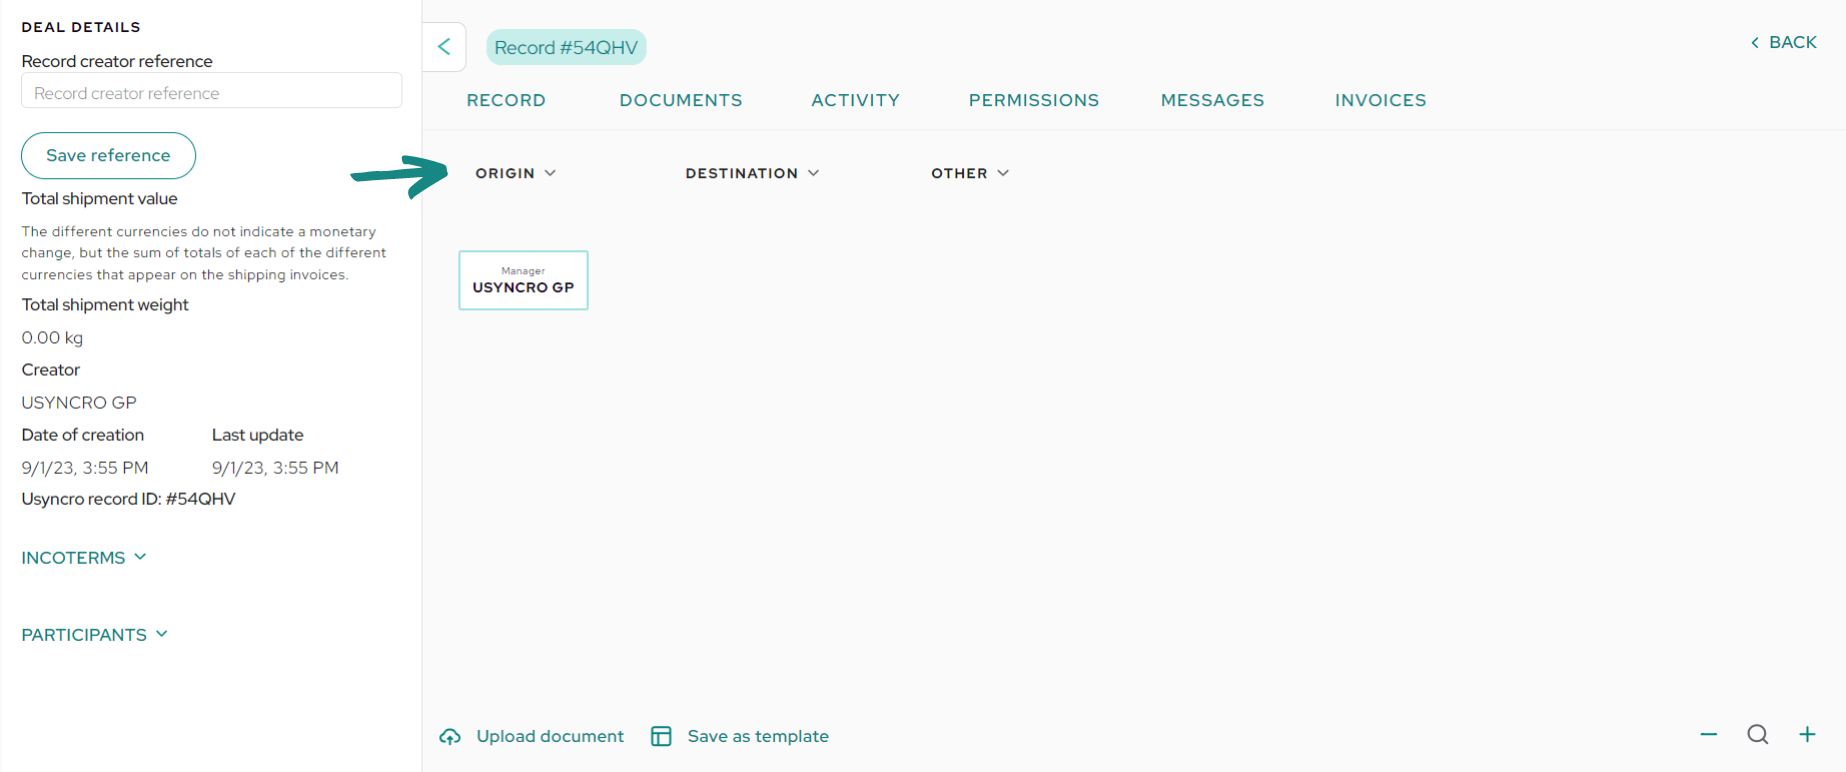Click the save as template icon
1846x772 pixels.
[x=661, y=737]
